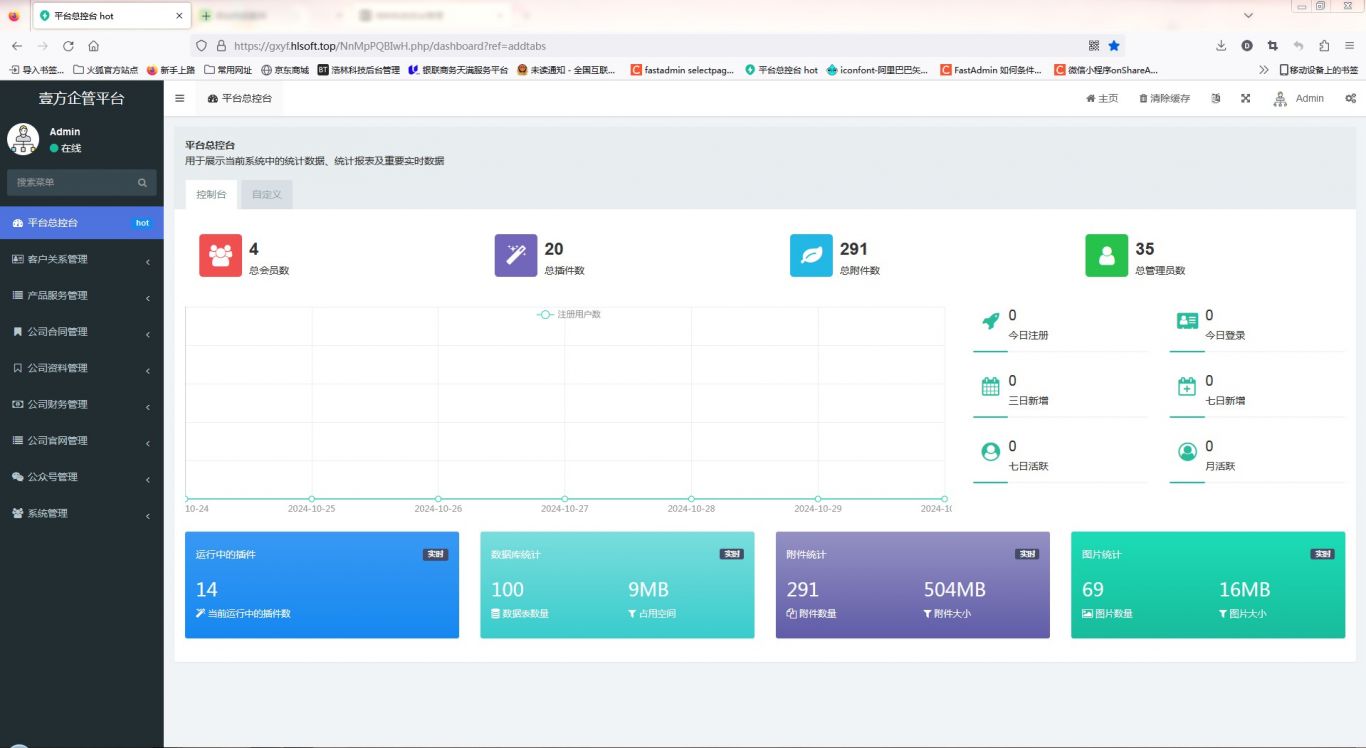Expand 系统管理 sidebar menu
1366x748 pixels.
click(x=81, y=513)
